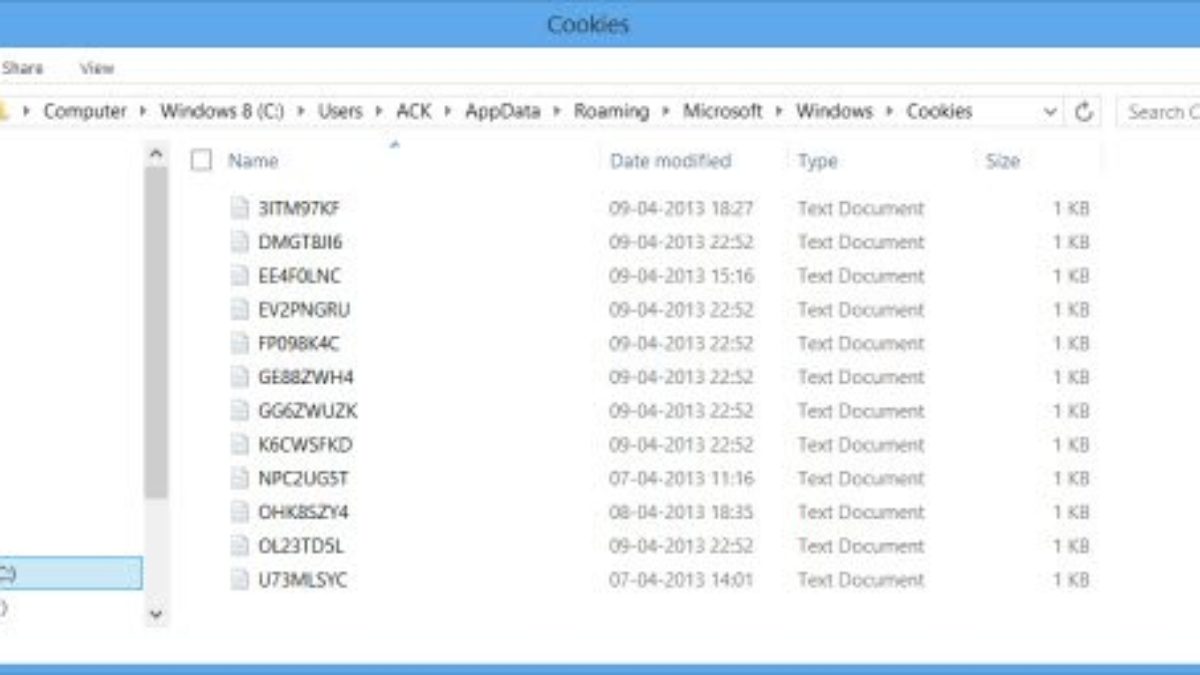This screenshot has width=1200, height=675.
Task: Sort files by Date modified column
Action: tap(671, 160)
